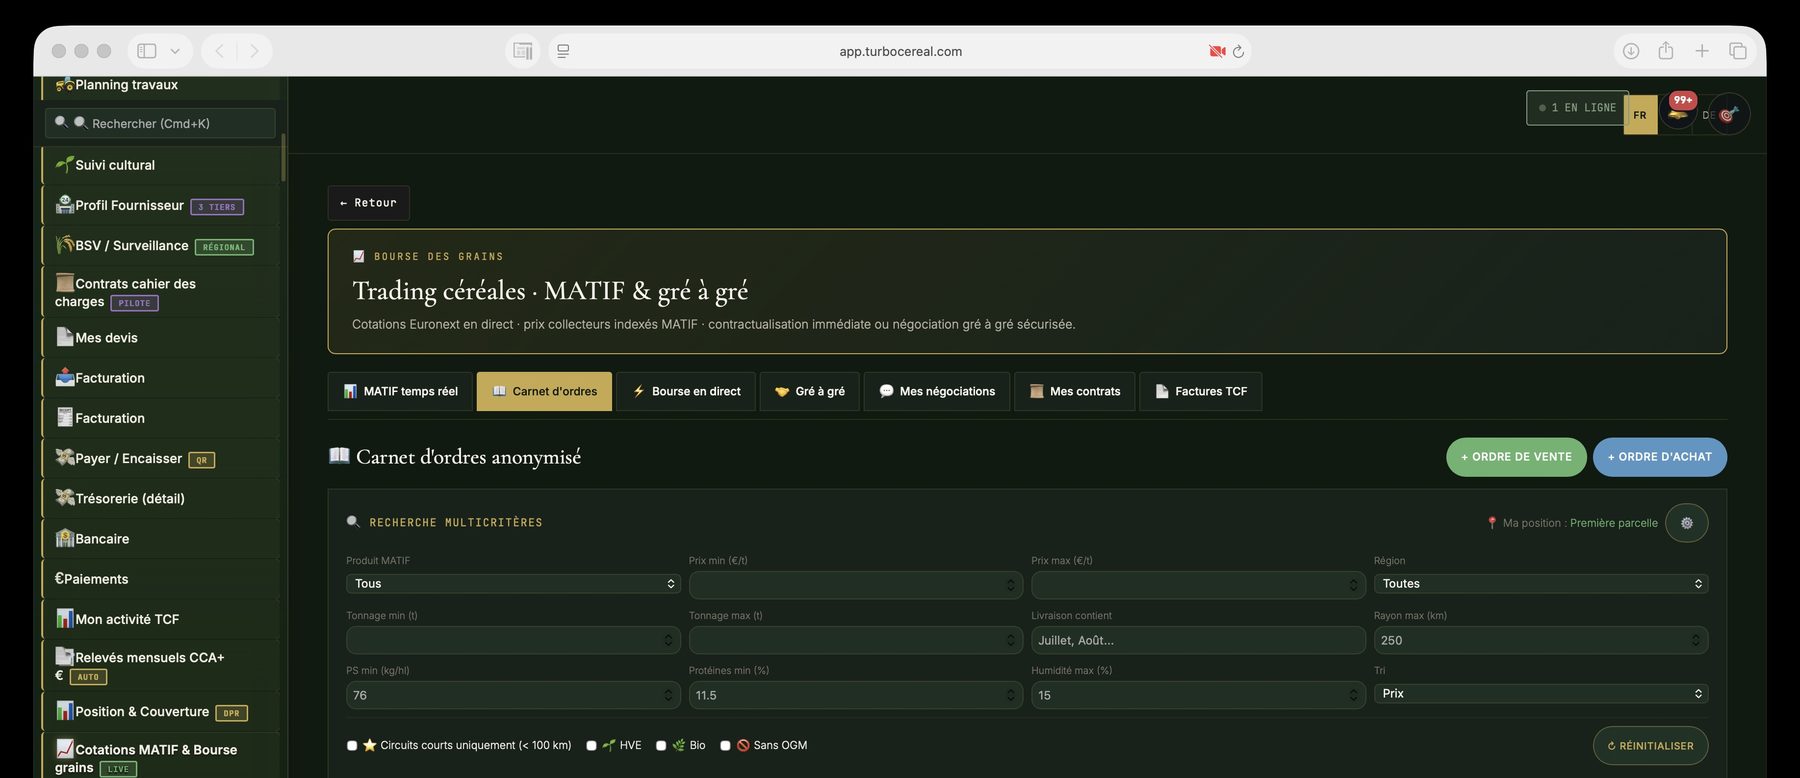Click the Safari share icon
Screen dimensions: 1800x778
pos(1666,51)
